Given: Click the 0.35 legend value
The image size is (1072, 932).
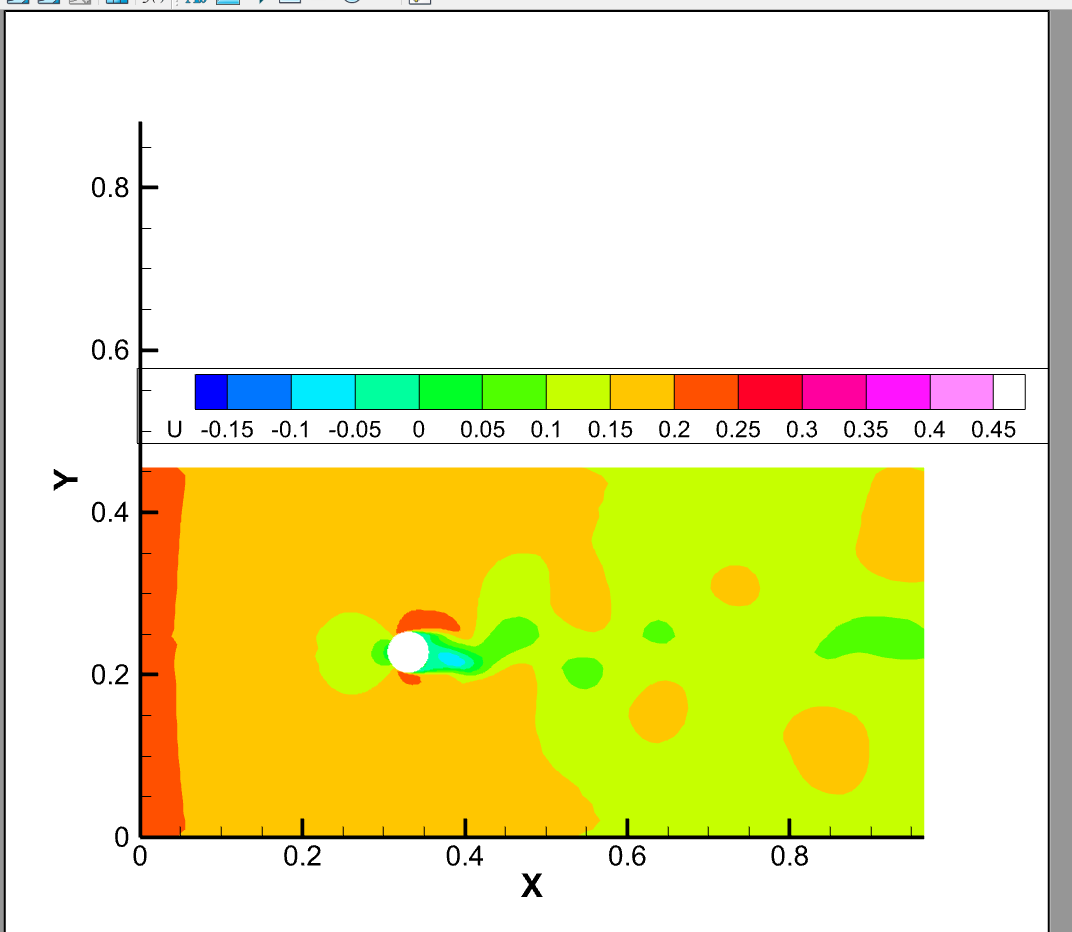Looking at the screenshot, I should [x=866, y=429].
